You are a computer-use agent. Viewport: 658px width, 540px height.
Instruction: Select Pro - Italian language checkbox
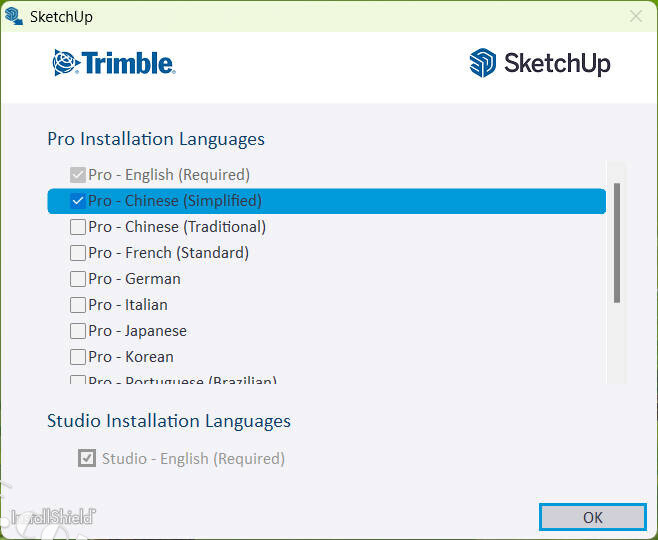[x=78, y=305]
